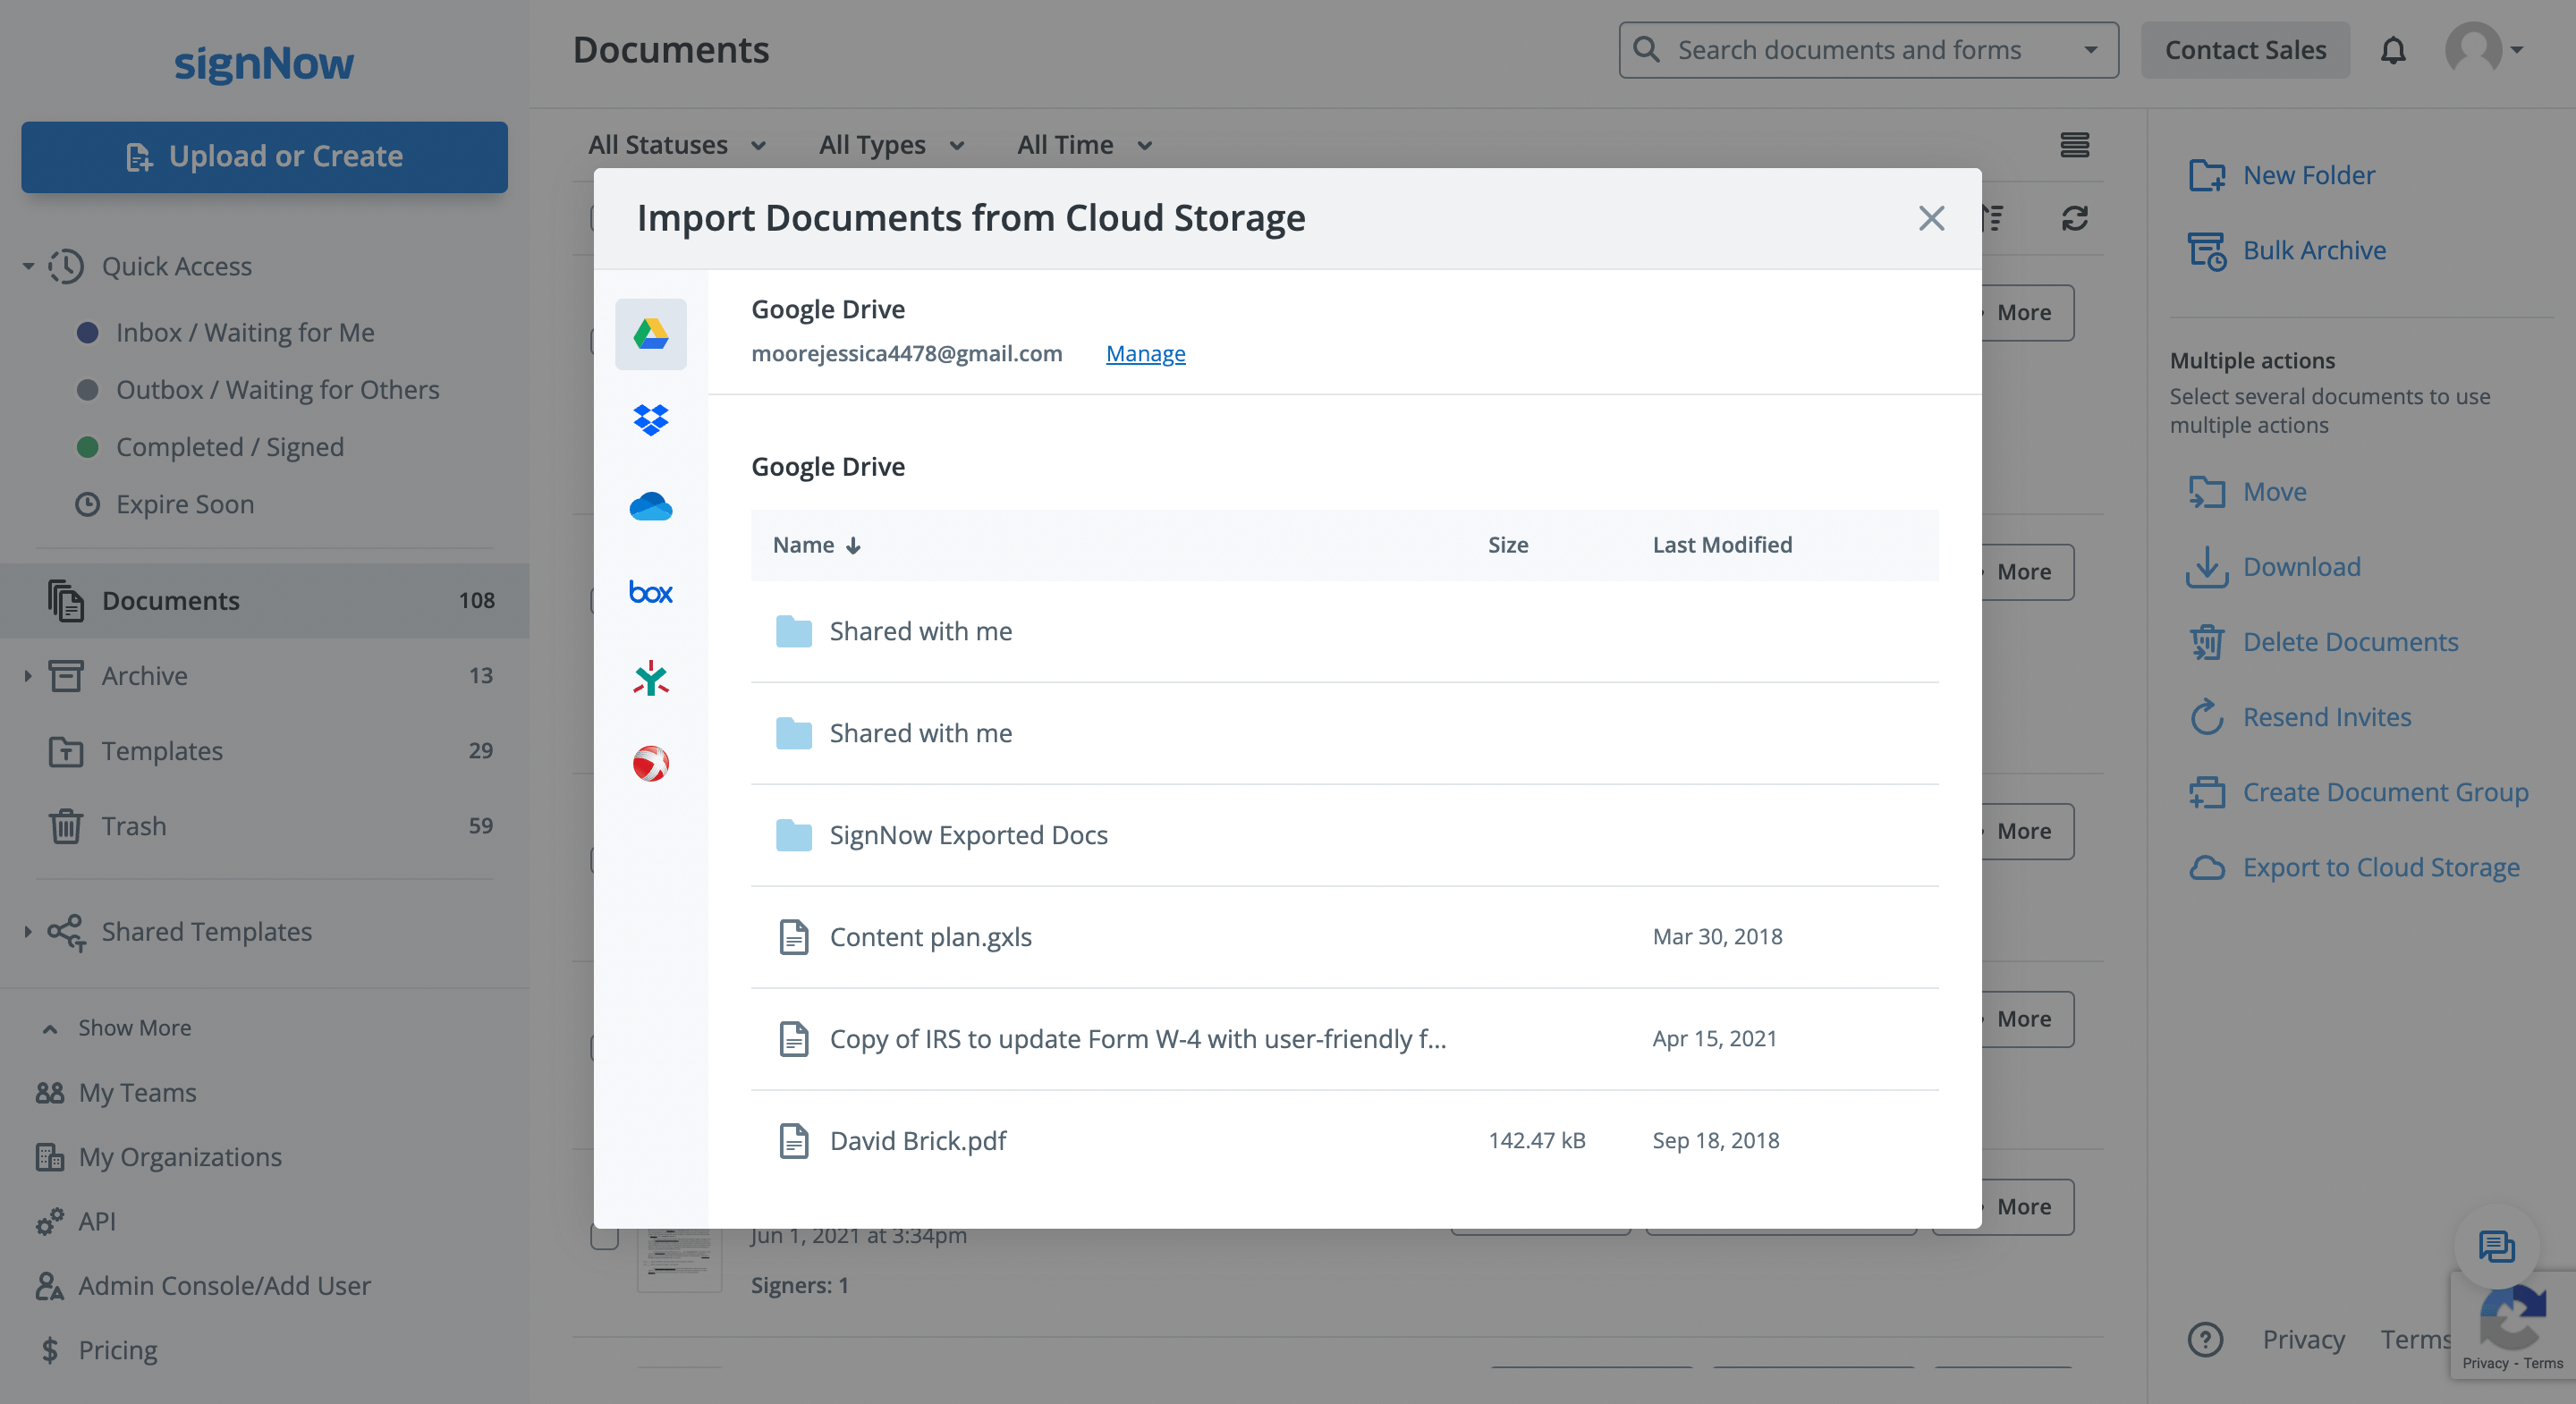Viewport: 2576px width, 1404px height.
Task: Click the notification bell icon
Action: [x=2392, y=50]
